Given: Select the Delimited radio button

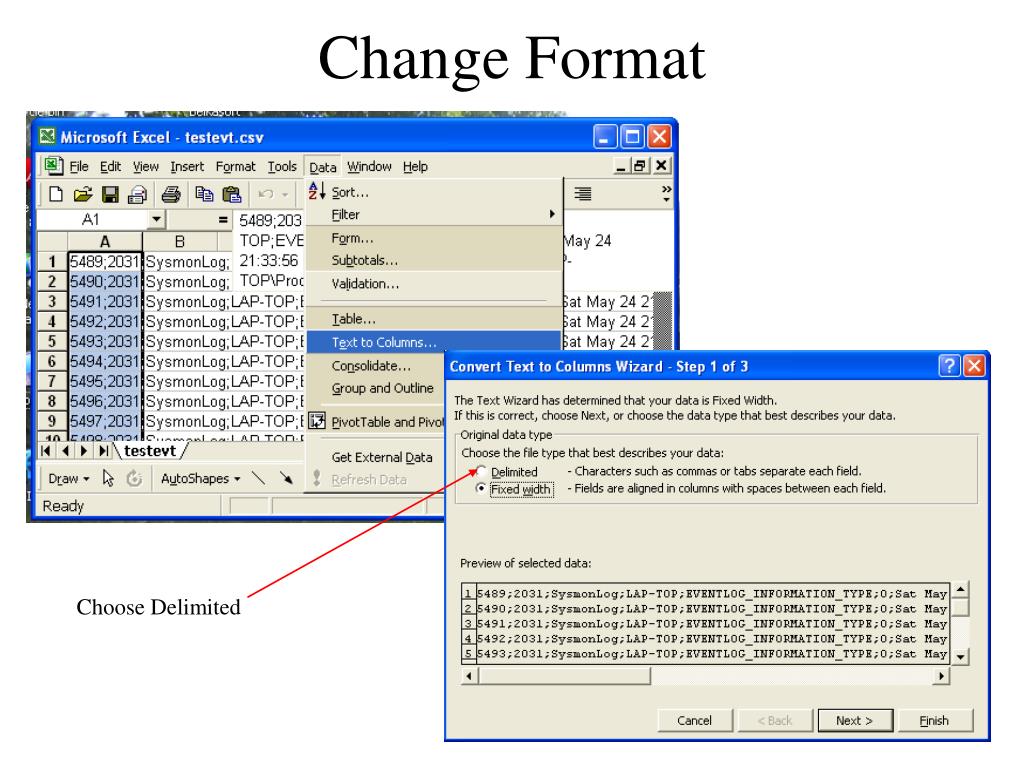Looking at the screenshot, I should (481, 471).
